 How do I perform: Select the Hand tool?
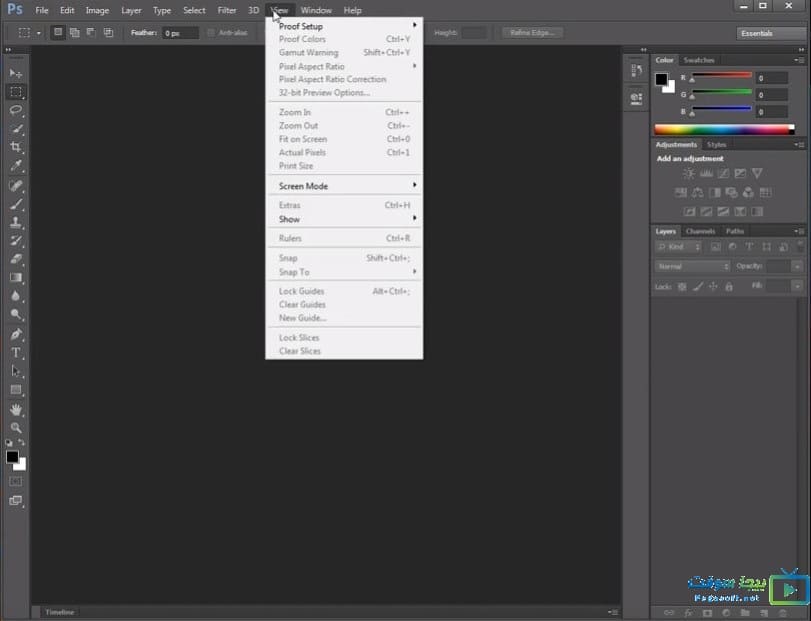[16, 410]
